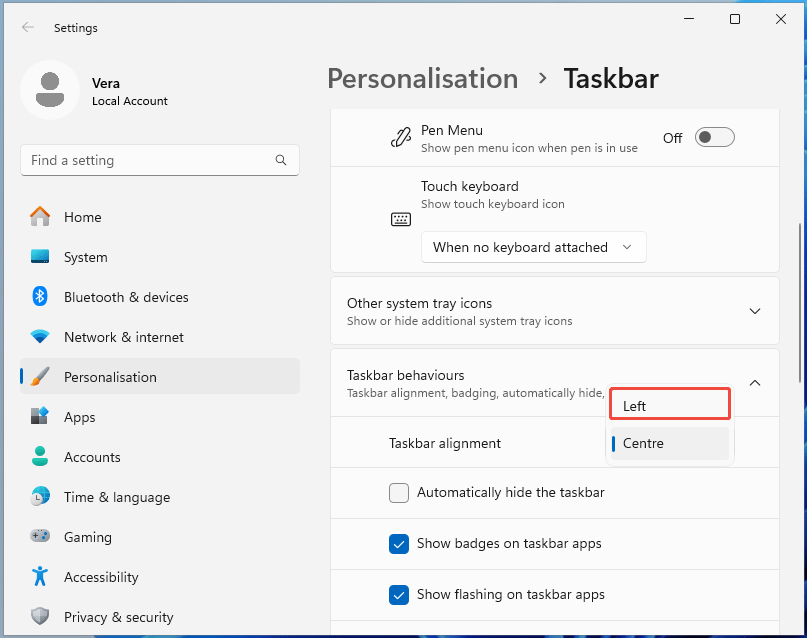Choose Centre taskbar alignment option
The height and width of the screenshot is (638, 807).
670,443
